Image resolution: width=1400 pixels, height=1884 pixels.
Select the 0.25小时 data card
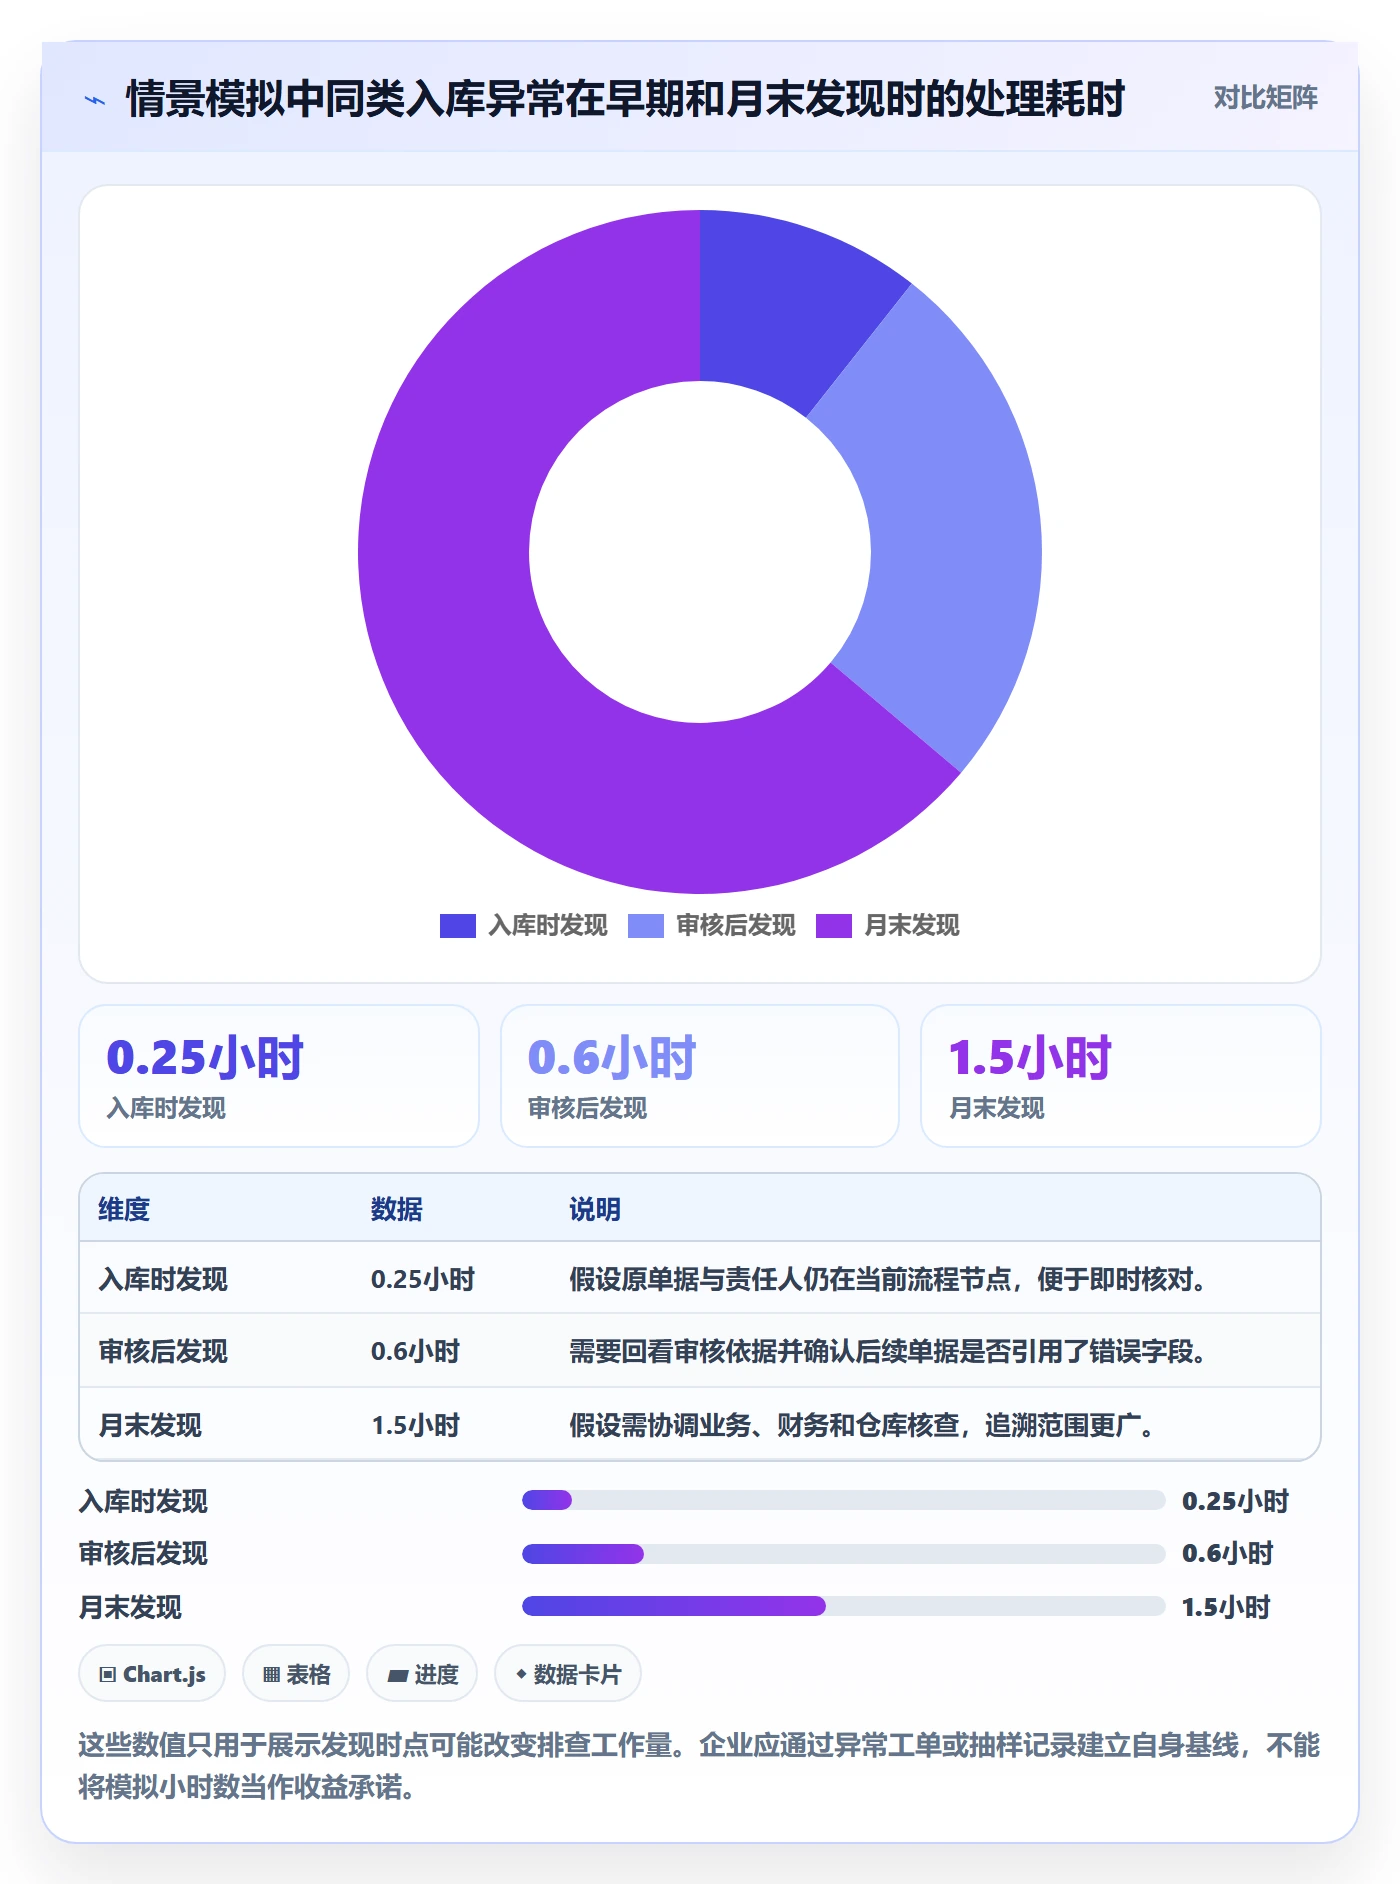point(279,1076)
